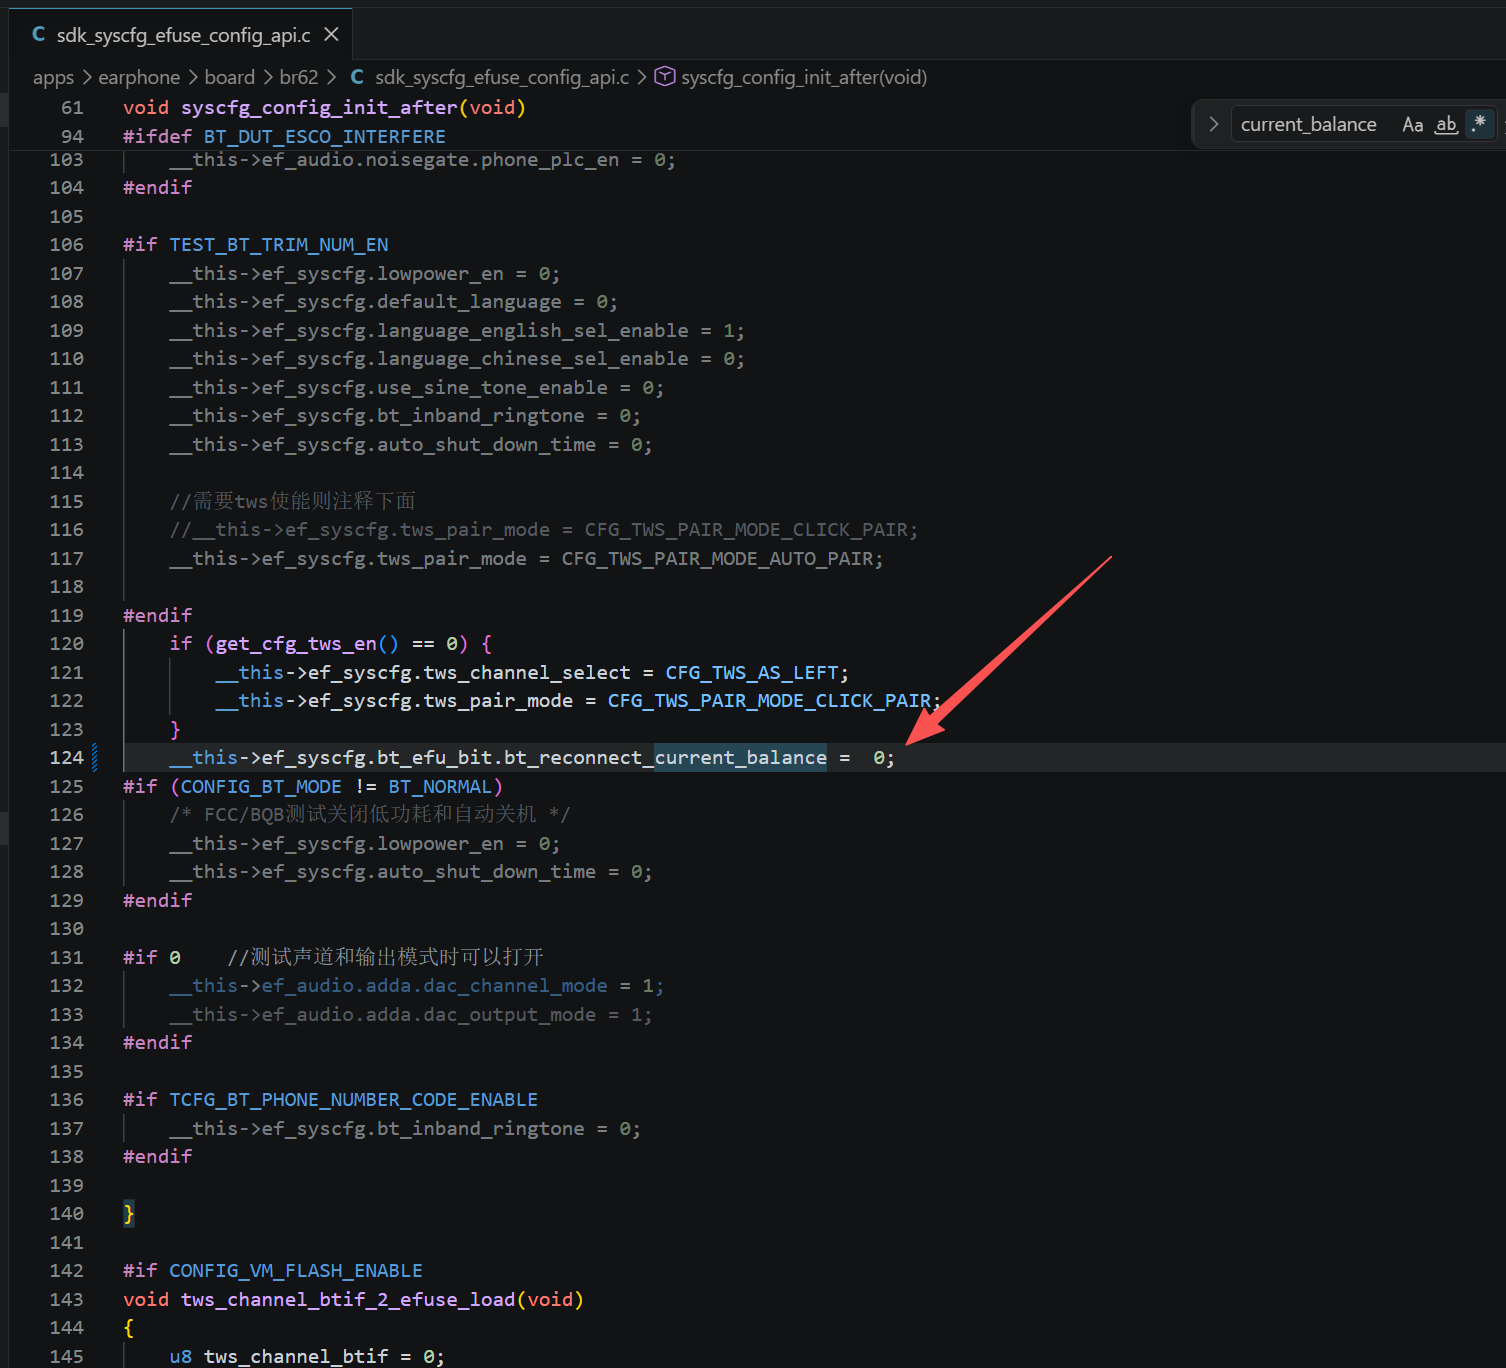Screen dimensions: 1506x1368
Task: Open syscfg_config_init_after(void) symbol breadcrumb
Action: click(804, 77)
